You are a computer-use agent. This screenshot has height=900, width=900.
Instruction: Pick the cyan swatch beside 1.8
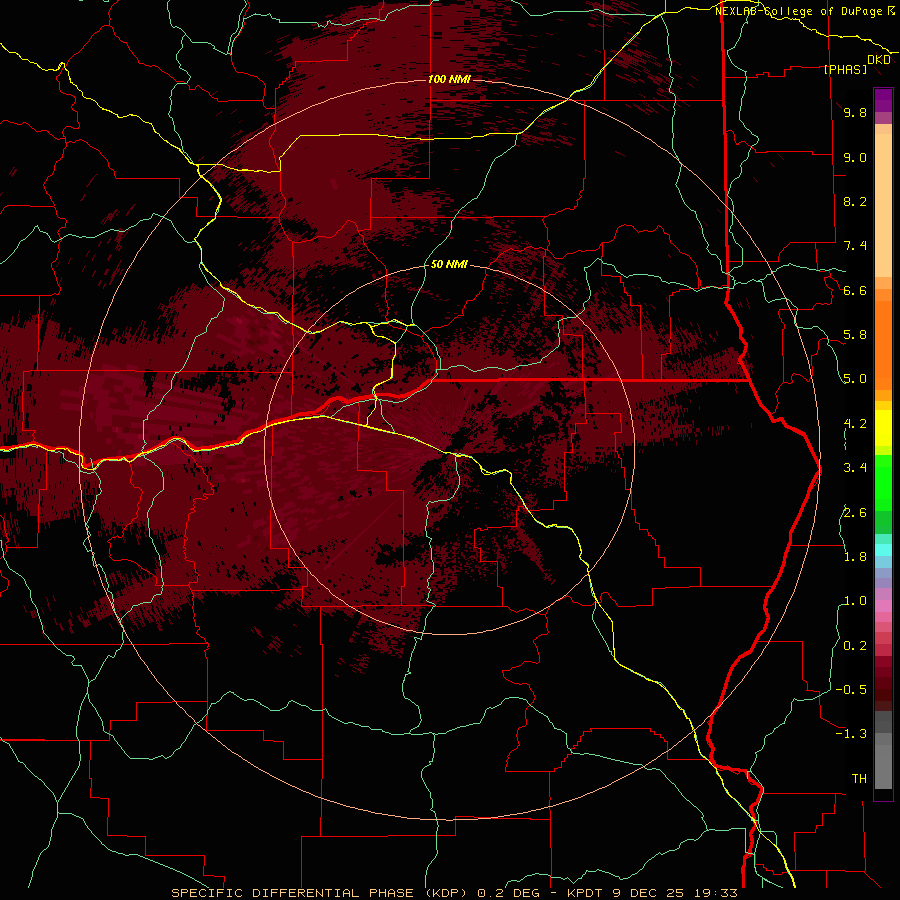(x=883, y=550)
